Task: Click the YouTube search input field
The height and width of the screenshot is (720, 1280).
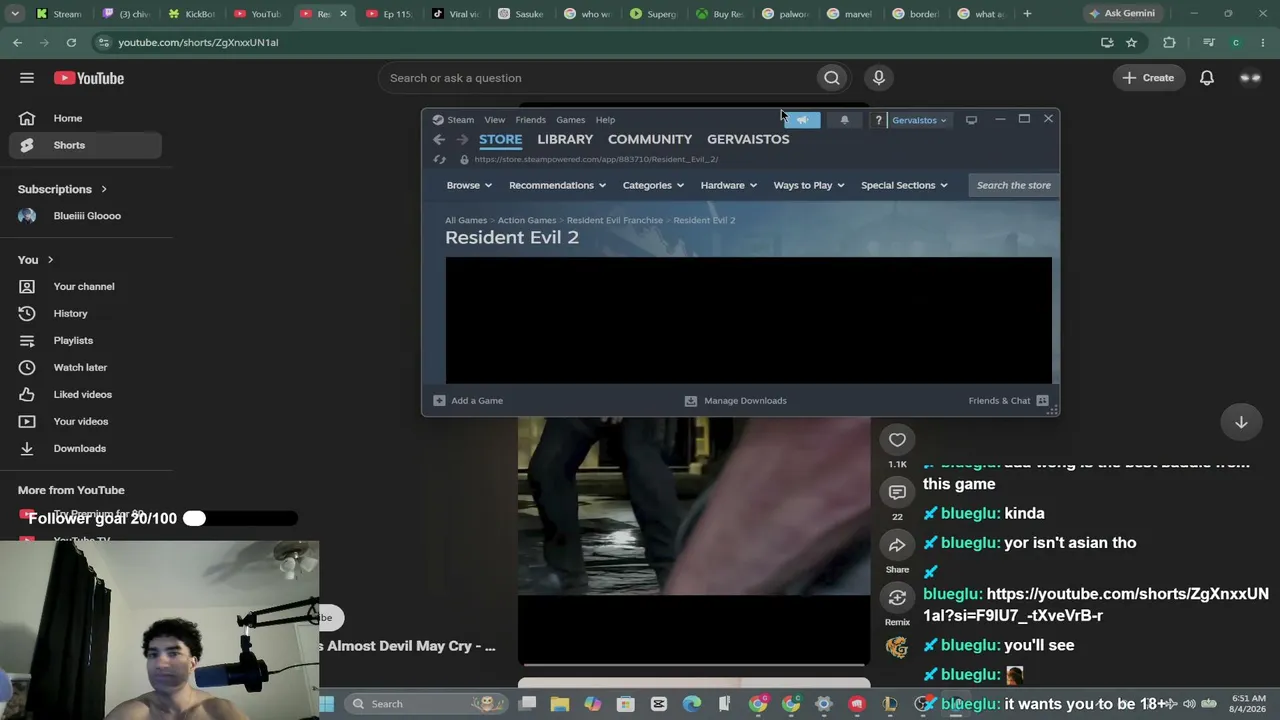Action: coord(598,78)
